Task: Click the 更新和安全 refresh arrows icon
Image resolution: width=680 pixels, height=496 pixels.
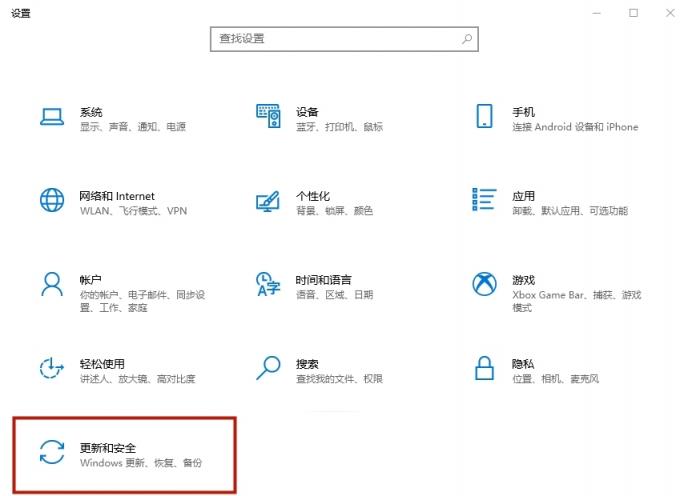Action: coord(52,452)
